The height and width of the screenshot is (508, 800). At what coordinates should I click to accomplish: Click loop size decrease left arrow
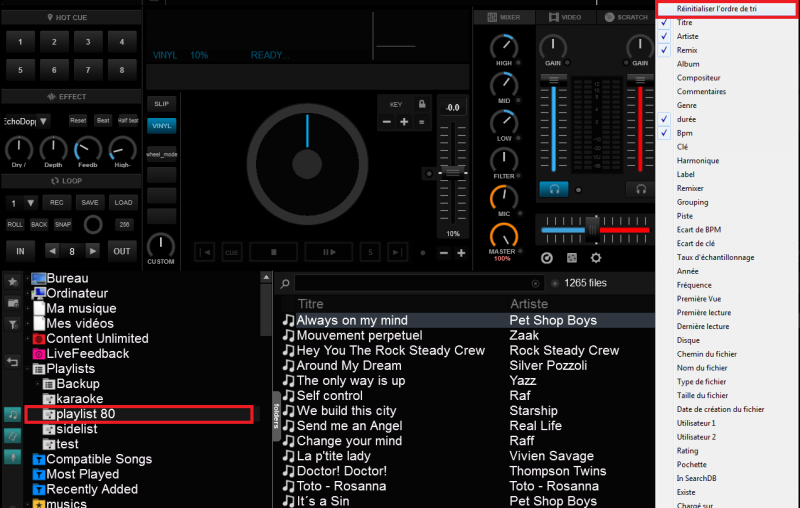[x=52, y=251]
